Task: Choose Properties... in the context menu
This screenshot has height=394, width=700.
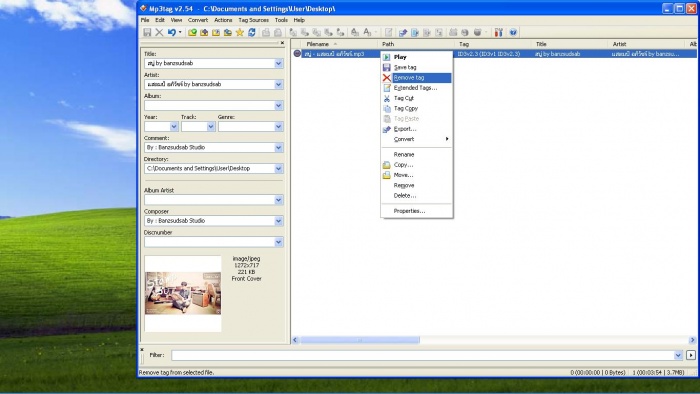Action: click(x=417, y=211)
